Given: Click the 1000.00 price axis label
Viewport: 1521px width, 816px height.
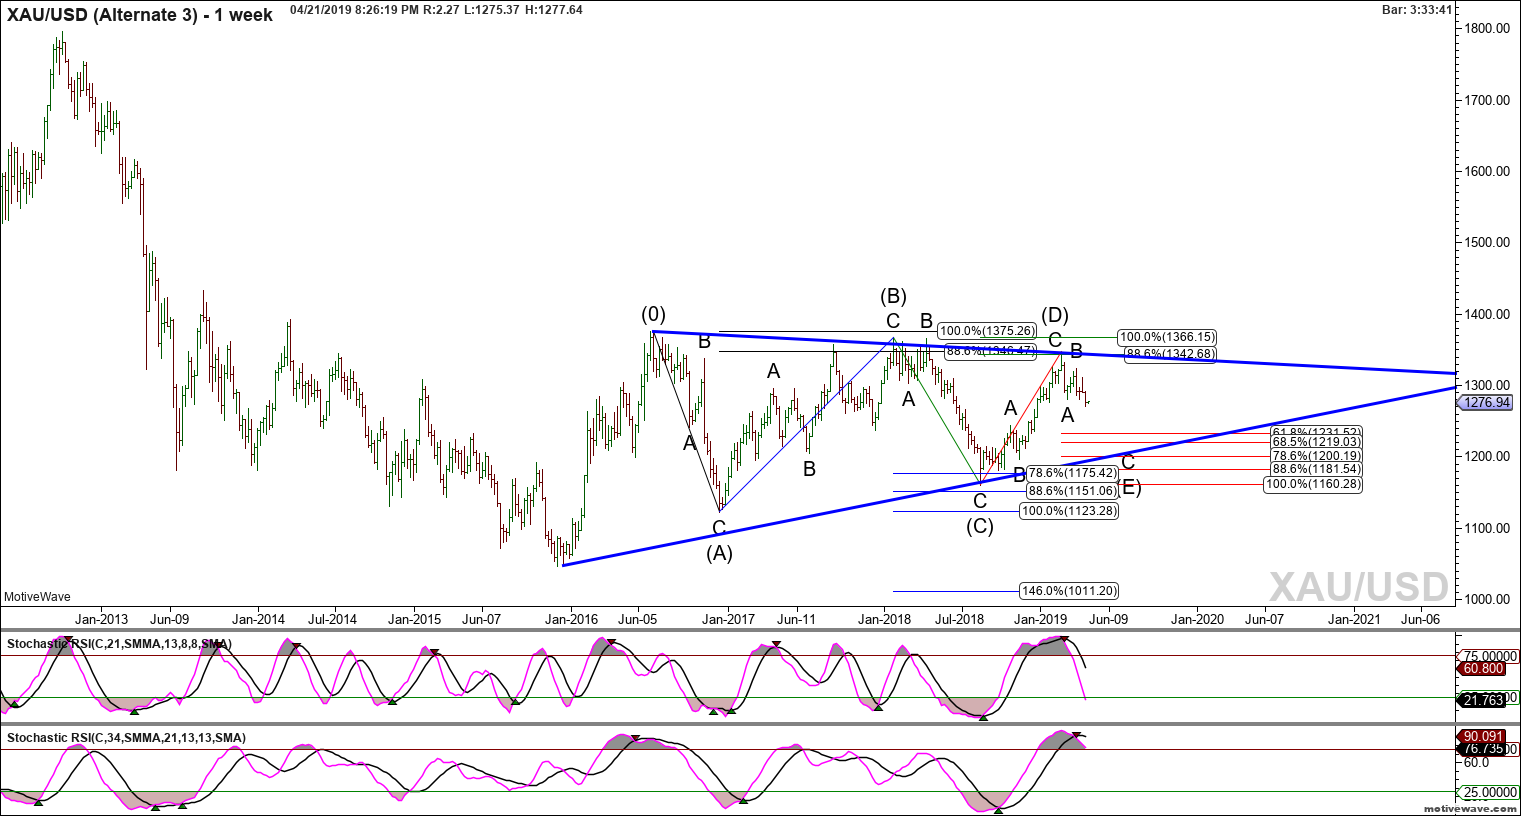Looking at the screenshot, I should [1488, 599].
